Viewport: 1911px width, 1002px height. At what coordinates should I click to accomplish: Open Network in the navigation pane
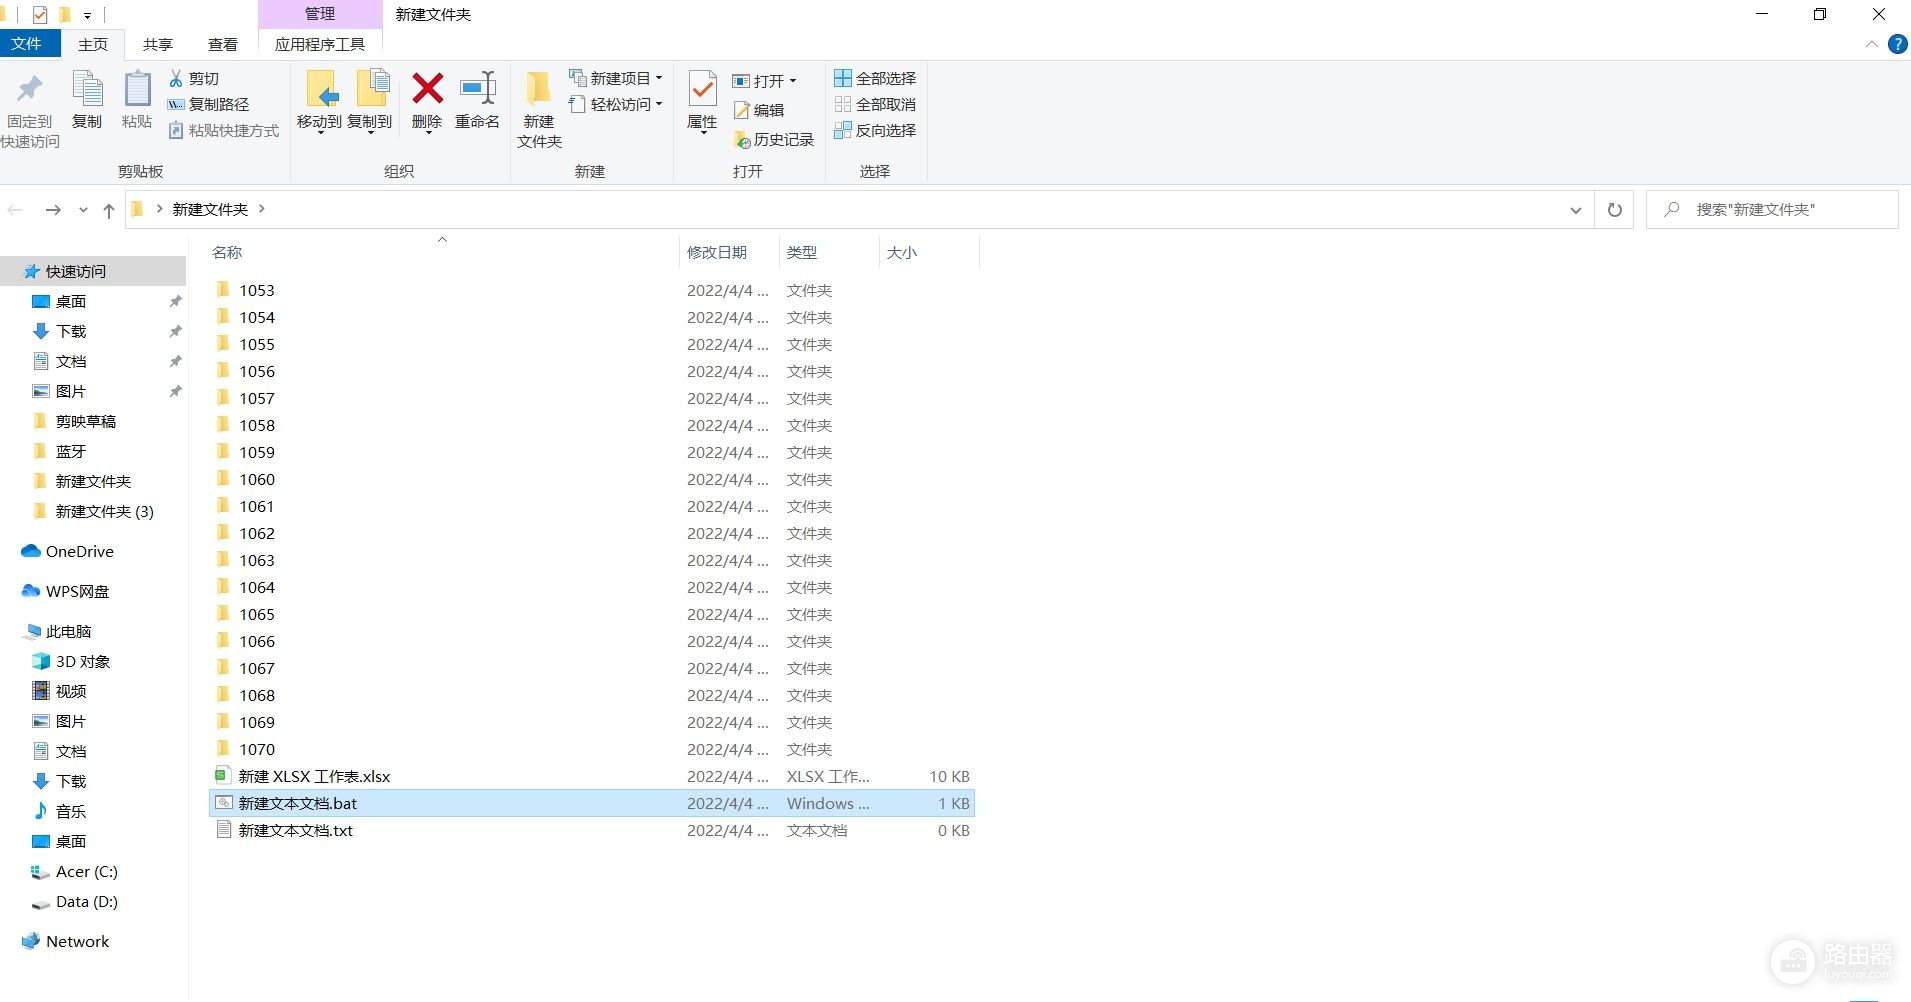point(66,941)
